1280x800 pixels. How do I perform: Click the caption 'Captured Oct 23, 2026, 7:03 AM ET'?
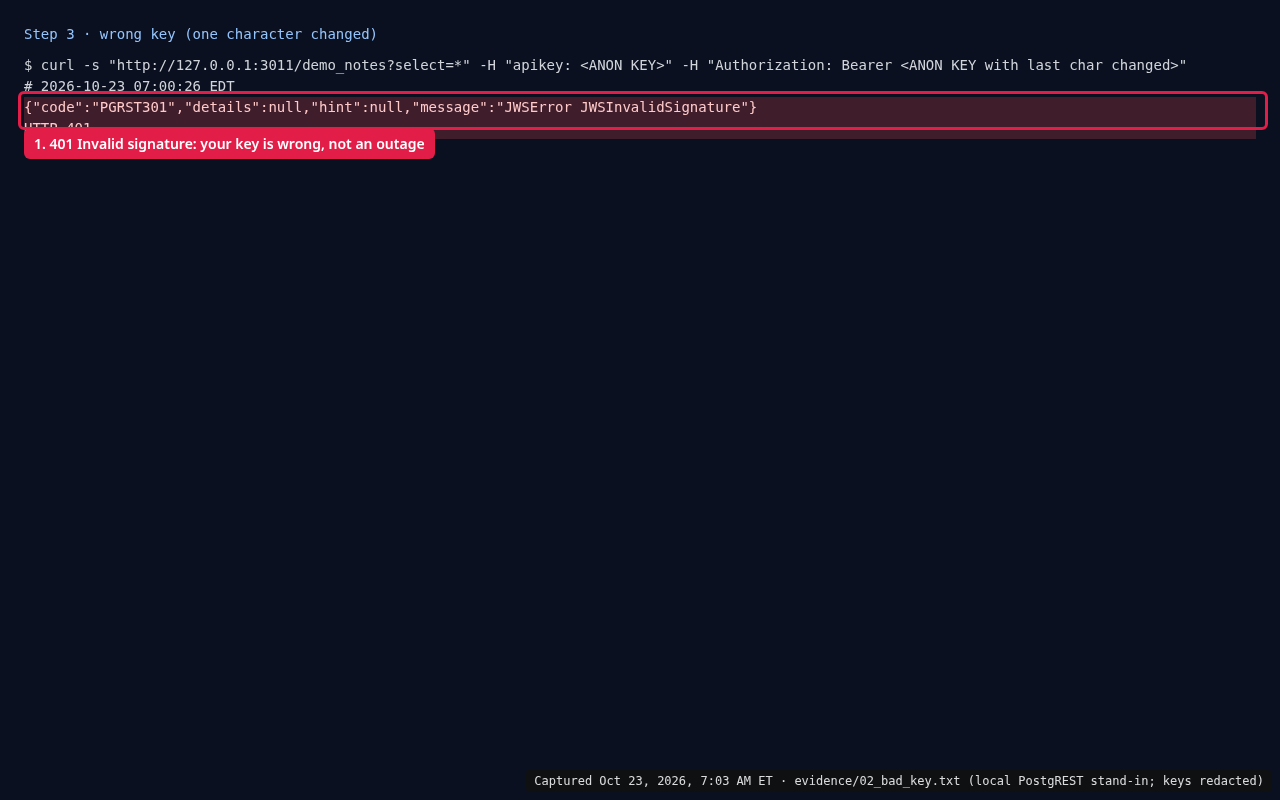tap(899, 781)
